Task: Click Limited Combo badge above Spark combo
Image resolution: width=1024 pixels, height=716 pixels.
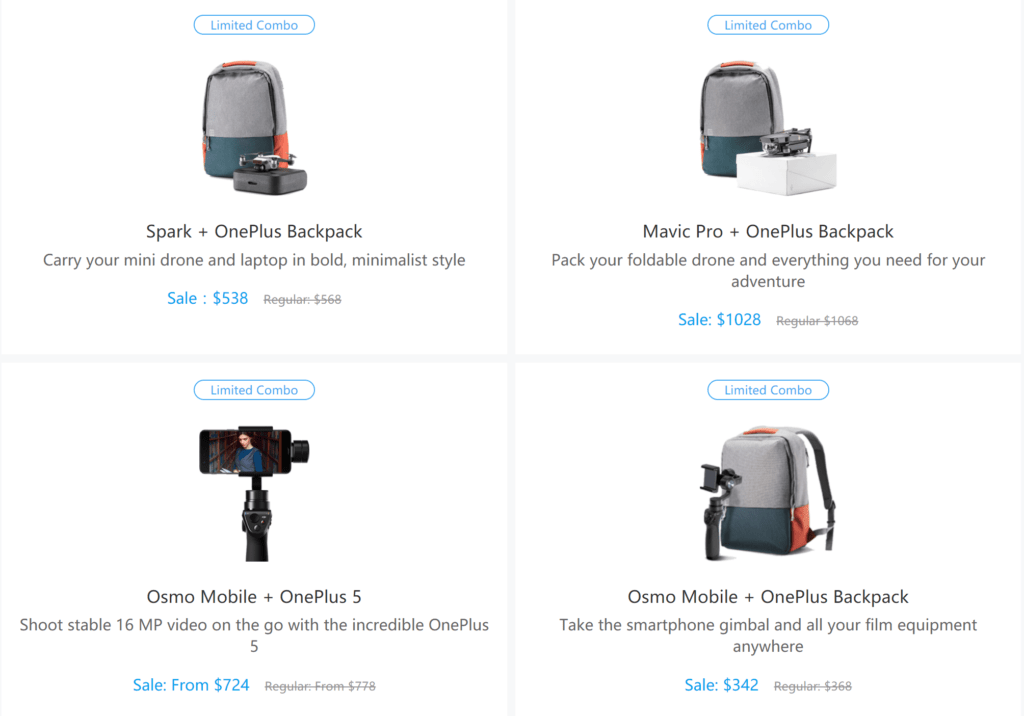Action: pyautogui.click(x=254, y=25)
